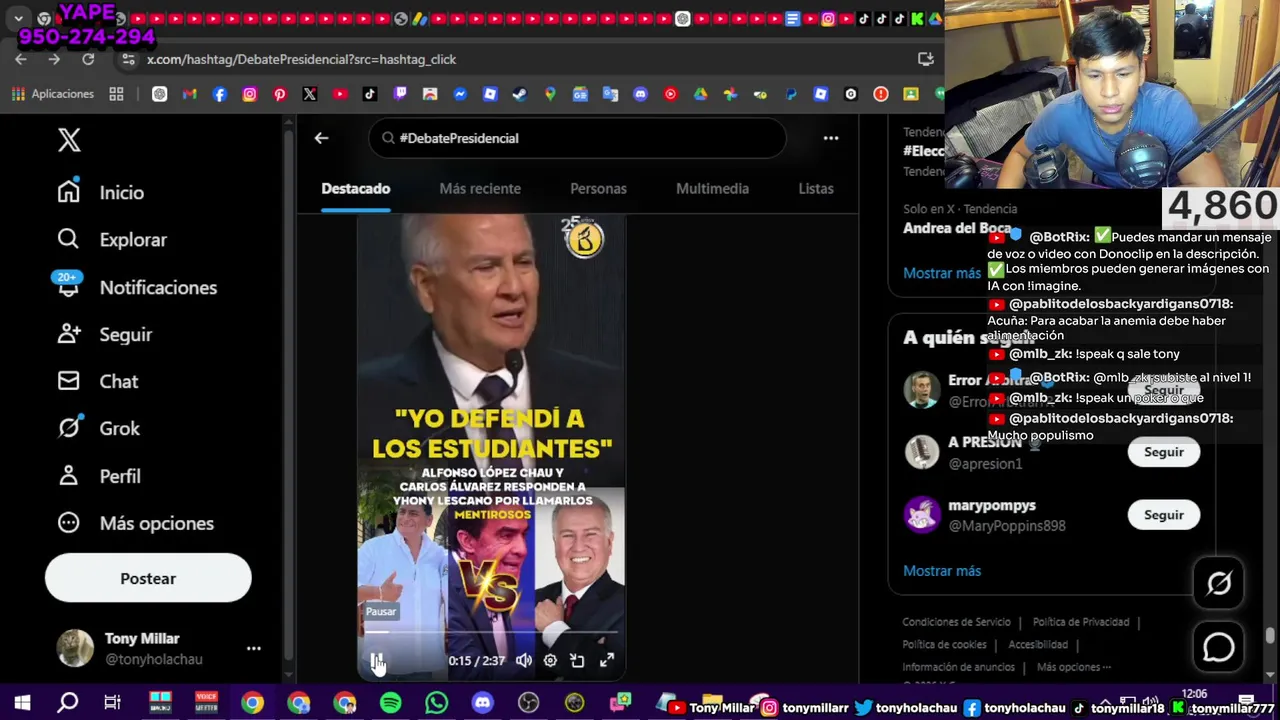
Task: Reload the page in Chrome
Action: coord(88,59)
